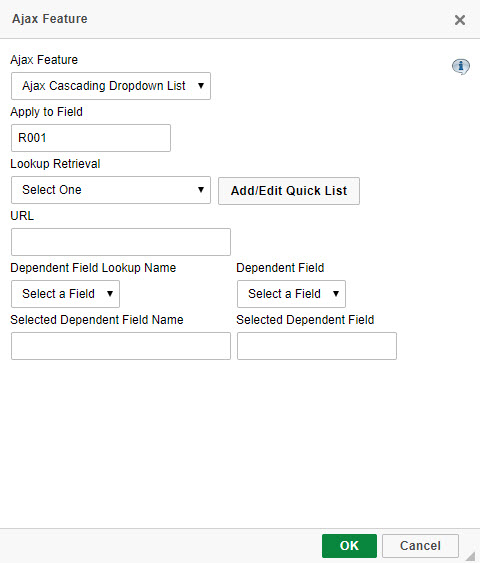Click the Add/Edit Quick List button

click(289, 191)
